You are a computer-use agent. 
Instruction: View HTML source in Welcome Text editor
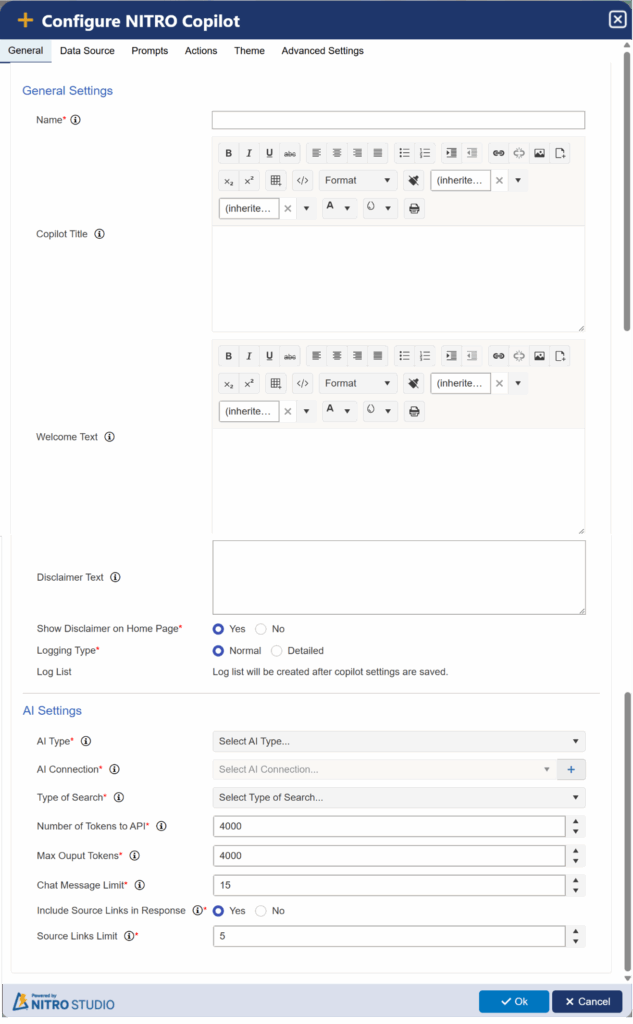click(x=302, y=383)
